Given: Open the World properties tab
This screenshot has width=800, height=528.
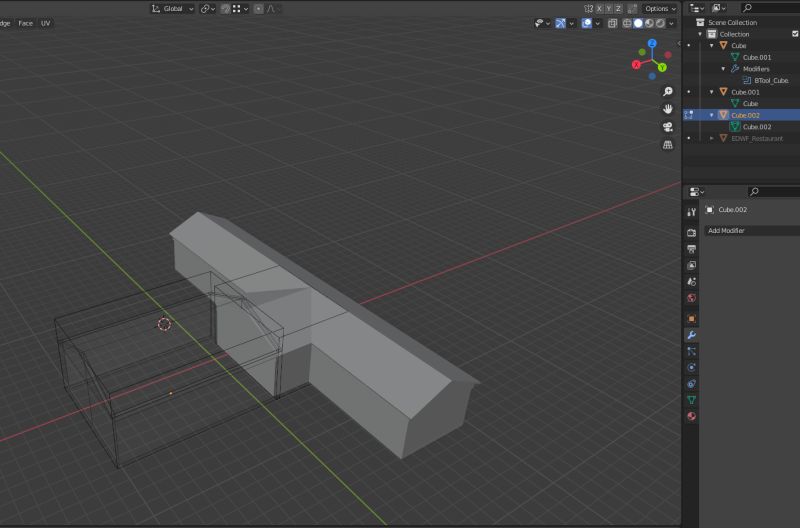Looking at the screenshot, I should click(x=691, y=298).
